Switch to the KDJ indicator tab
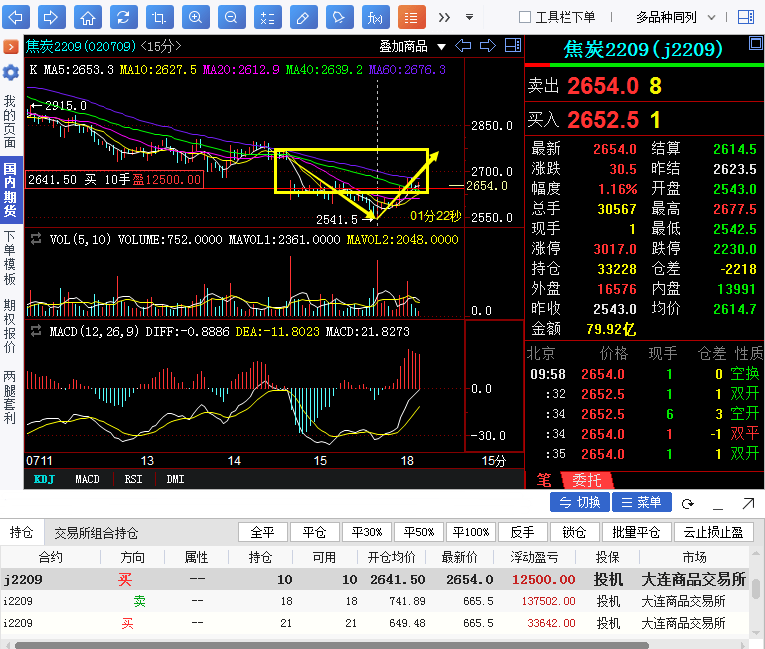Image resolution: width=765 pixels, height=649 pixels. point(43,480)
